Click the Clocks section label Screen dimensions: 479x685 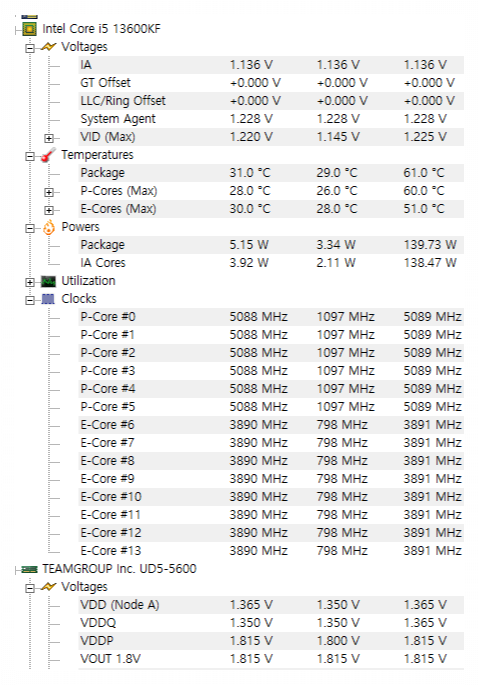click(79, 299)
